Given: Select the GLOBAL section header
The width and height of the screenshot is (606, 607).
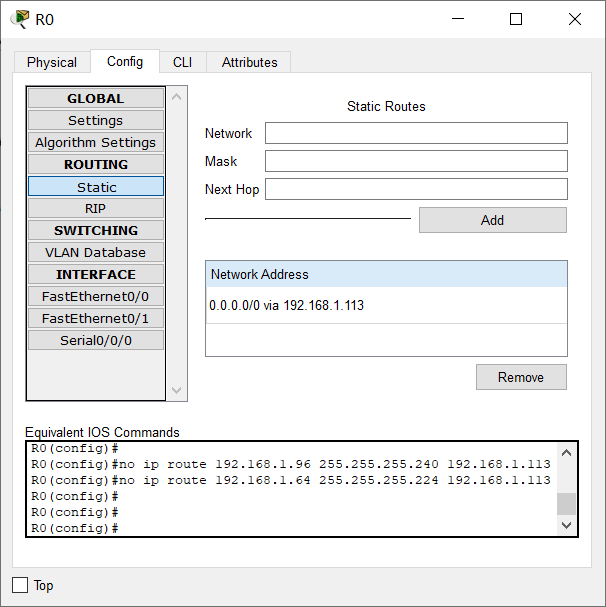Looking at the screenshot, I should 96,98.
